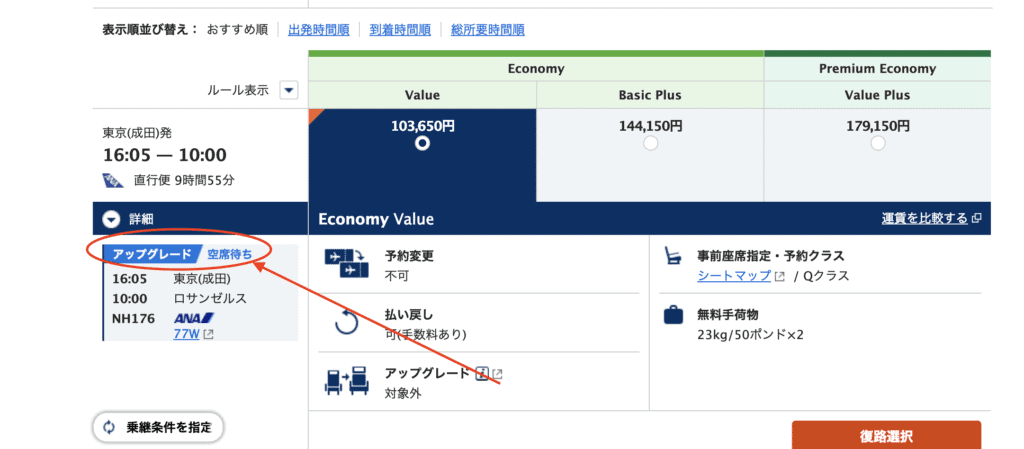The width and height of the screenshot is (1024, 449).
Task: Sort results by 出発時間順
Action: coord(318,30)
